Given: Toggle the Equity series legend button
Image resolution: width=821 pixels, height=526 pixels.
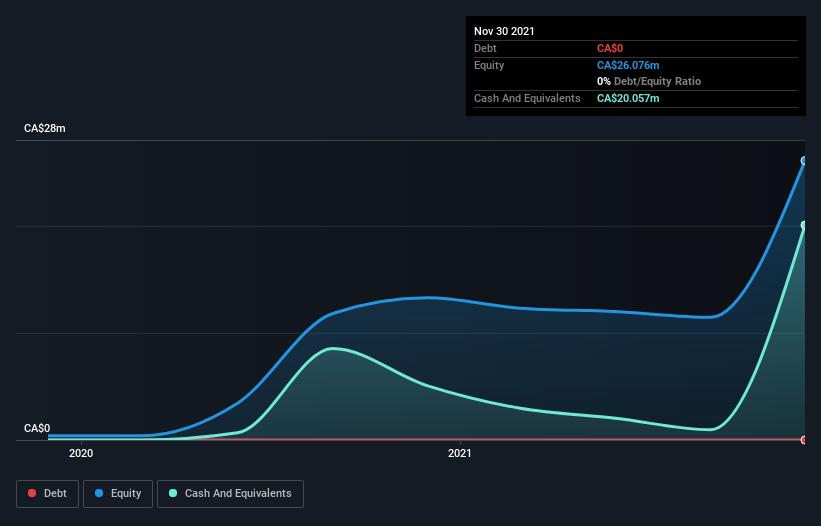Looking at the screenshot, I should click(x=118, y=494).
